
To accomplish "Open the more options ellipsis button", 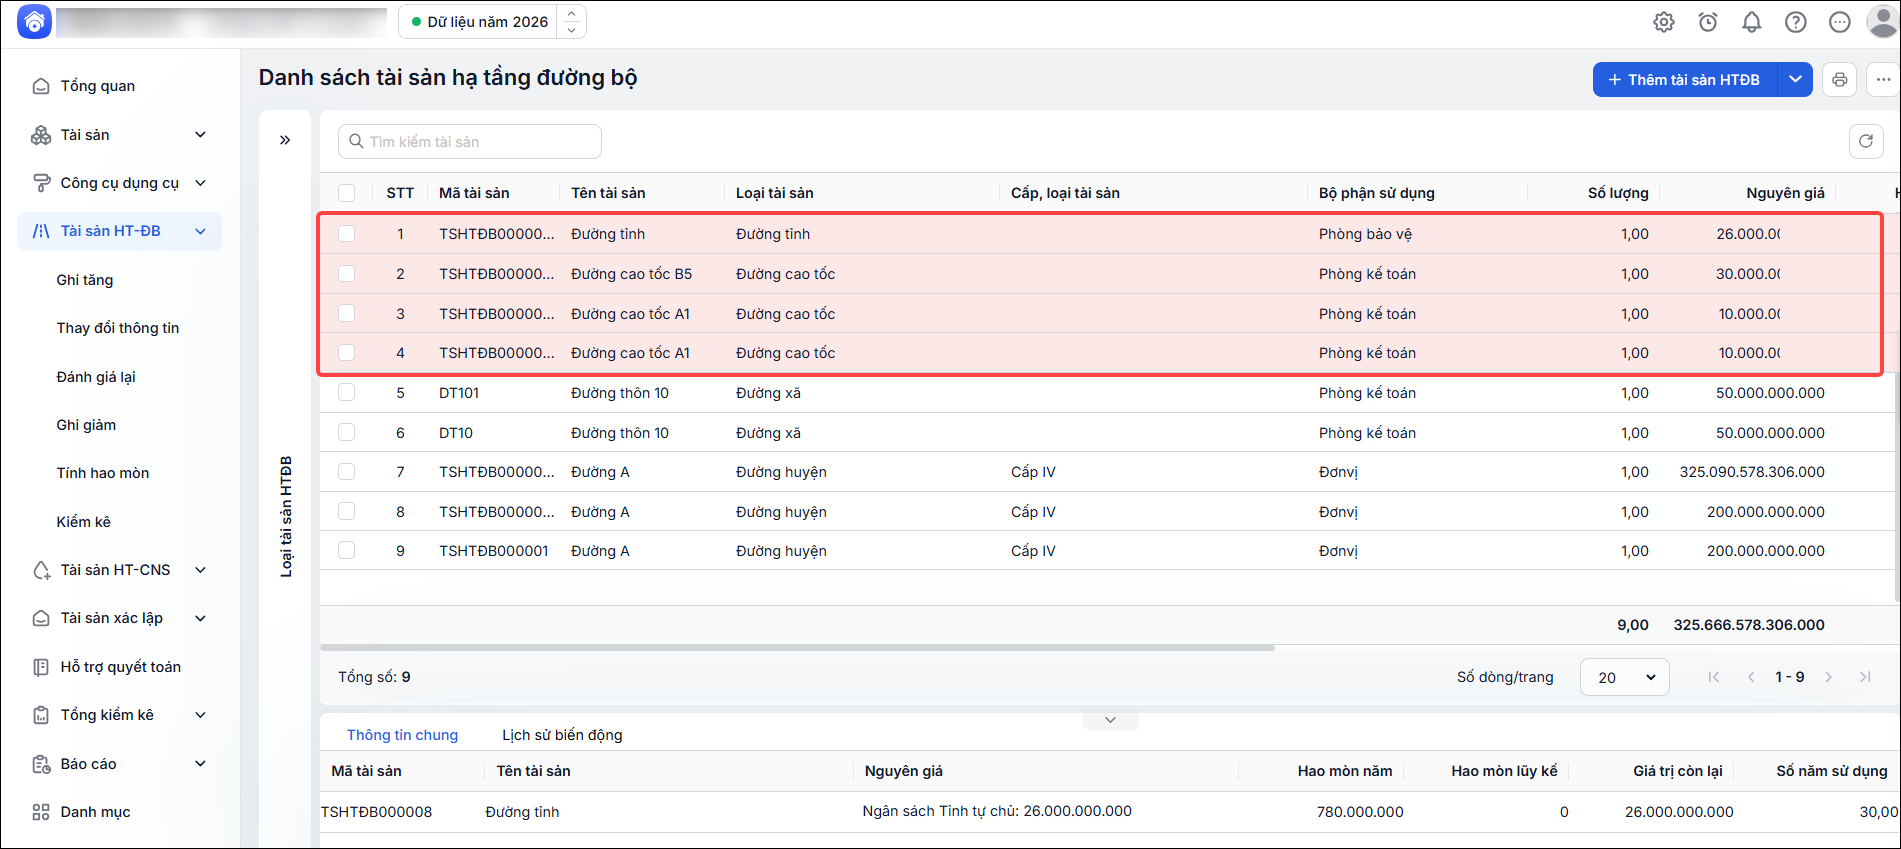I will pos(1883,80).
